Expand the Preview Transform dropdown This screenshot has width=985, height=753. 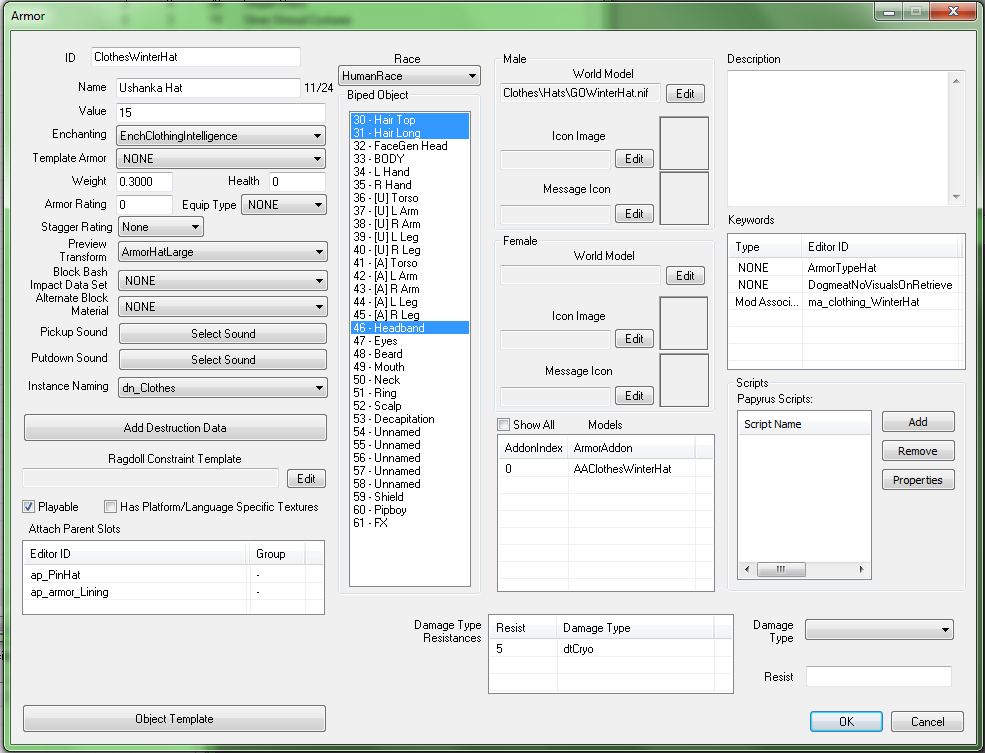point(222,252)
